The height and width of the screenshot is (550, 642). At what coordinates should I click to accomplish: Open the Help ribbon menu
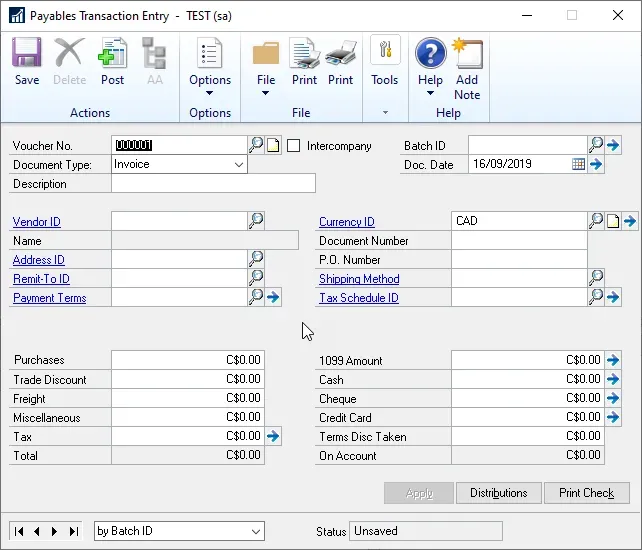(430, 68)
